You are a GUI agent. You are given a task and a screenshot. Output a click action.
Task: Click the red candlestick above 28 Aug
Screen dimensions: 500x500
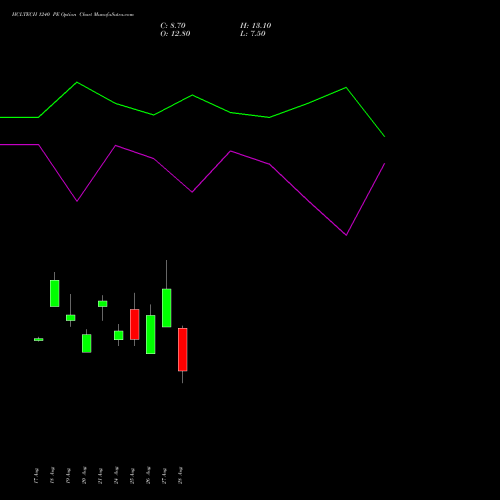(183, 349)
